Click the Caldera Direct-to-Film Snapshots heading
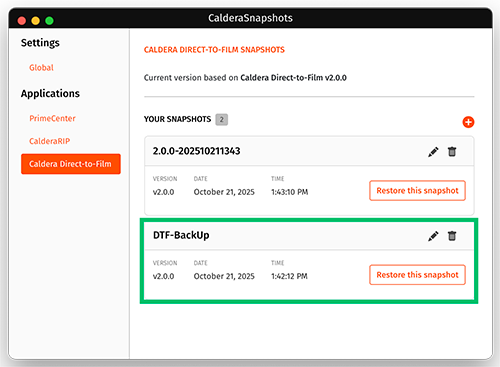 (x=214, y=50)
